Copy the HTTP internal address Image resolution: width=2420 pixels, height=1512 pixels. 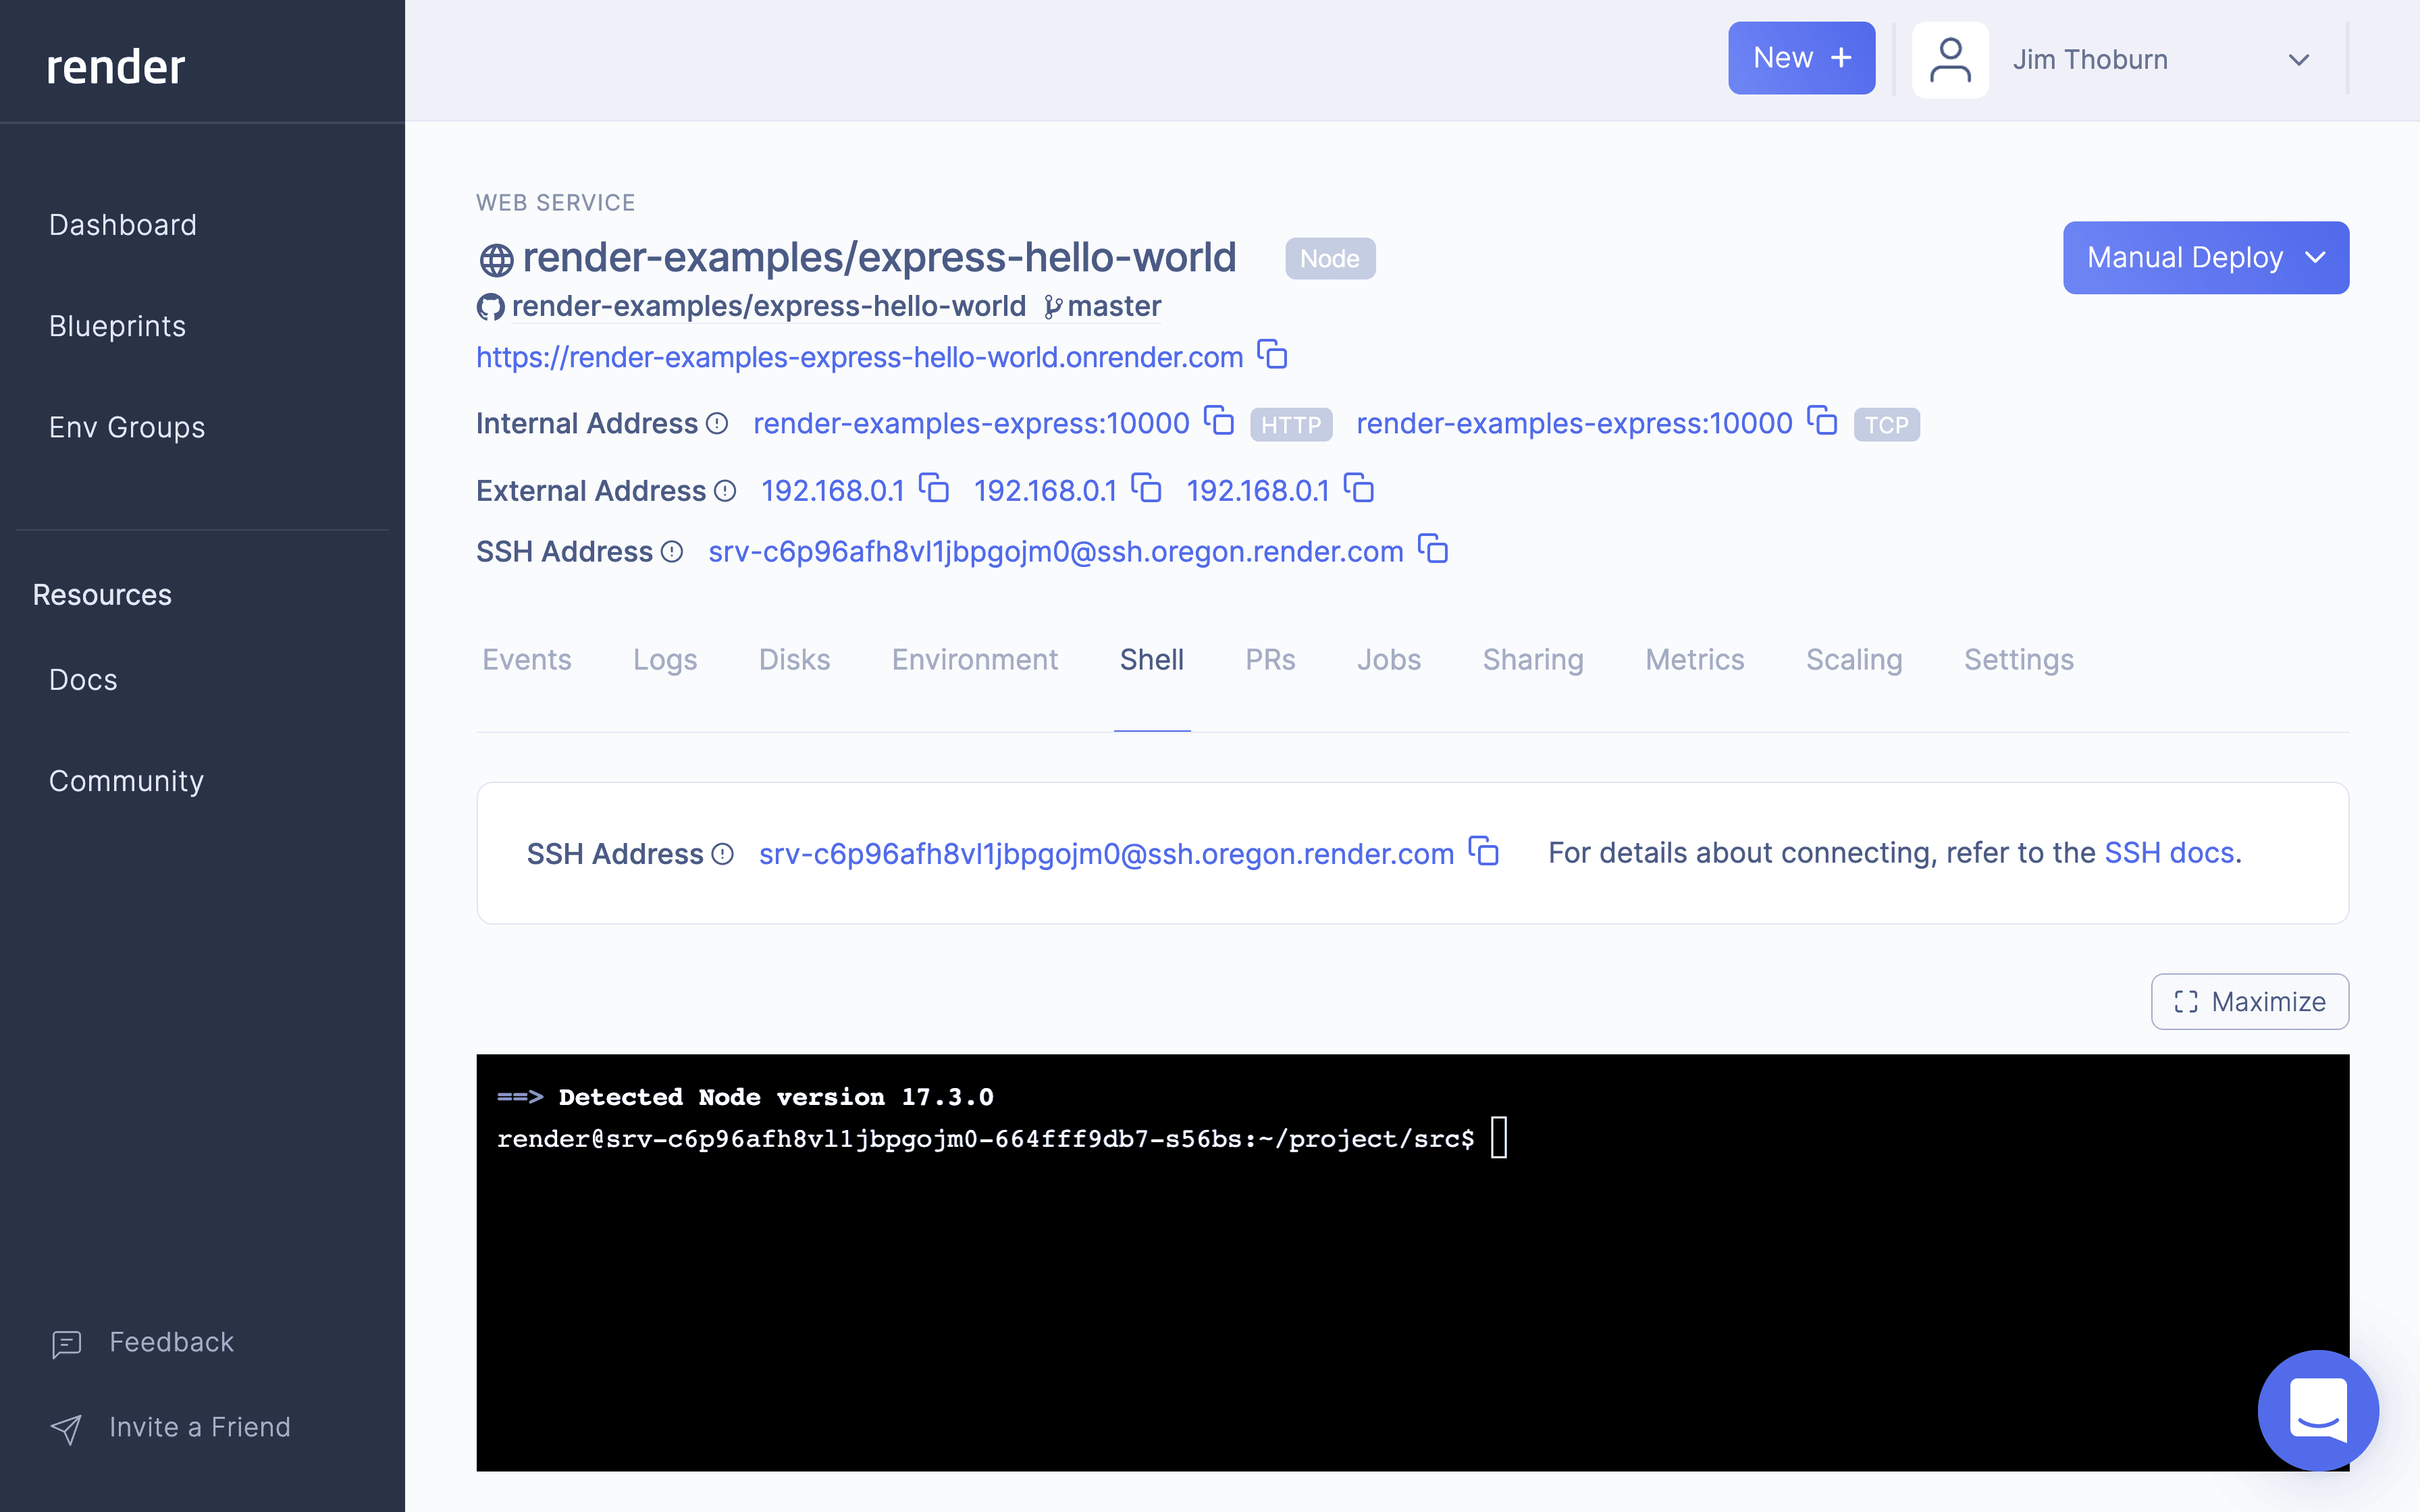(1218, 421)
